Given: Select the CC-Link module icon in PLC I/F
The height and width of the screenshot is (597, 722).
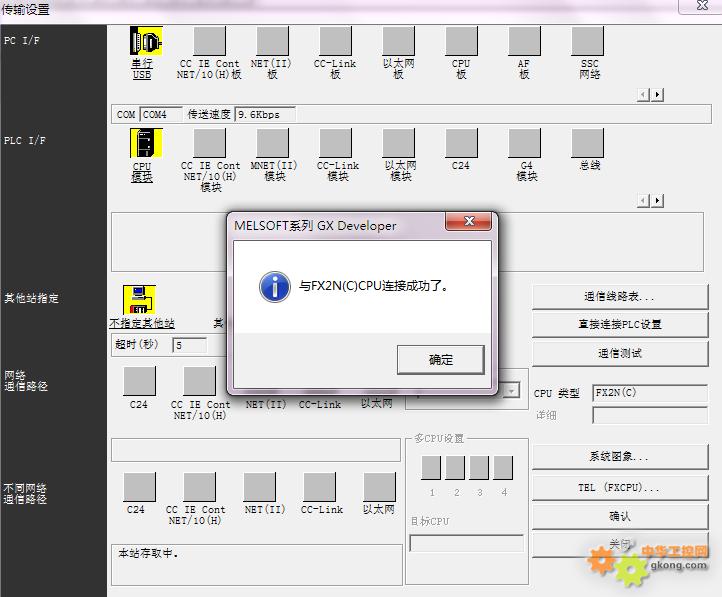Looking at the screenshot, I should pyautogui.click(x=336, y=143).
